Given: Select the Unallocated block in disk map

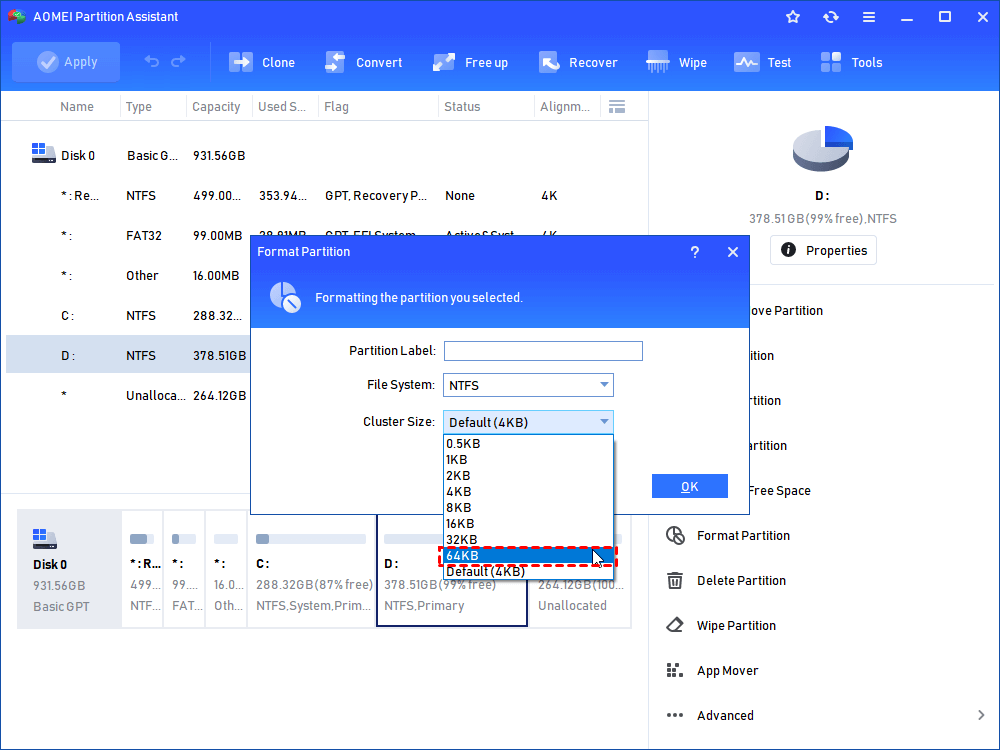Looking at the screenshot, I should [x=580, y=569].
